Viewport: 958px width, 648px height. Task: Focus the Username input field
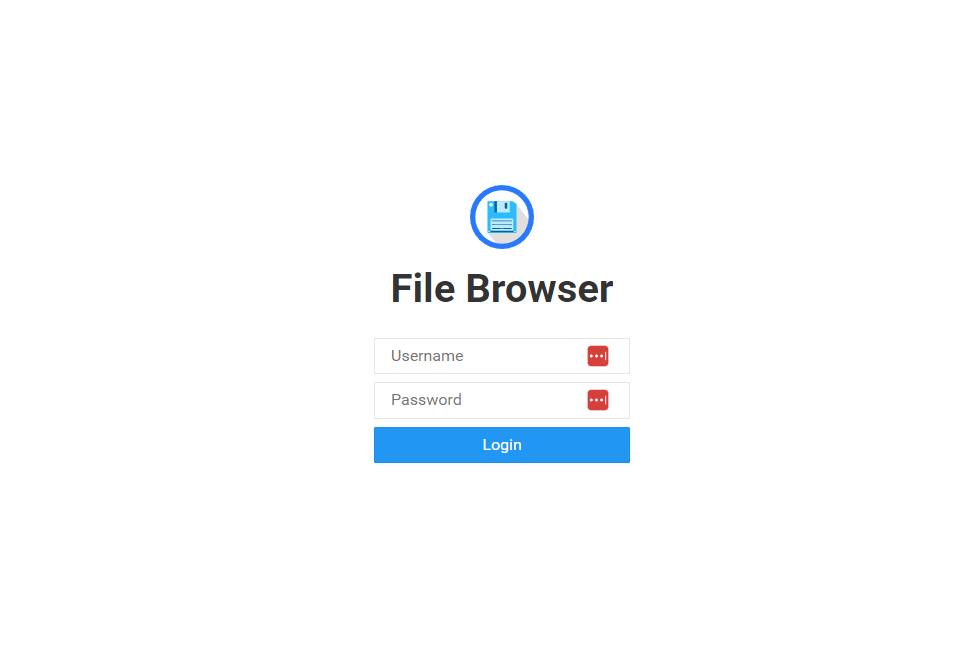pyautogui.click(x=502, y=356)
